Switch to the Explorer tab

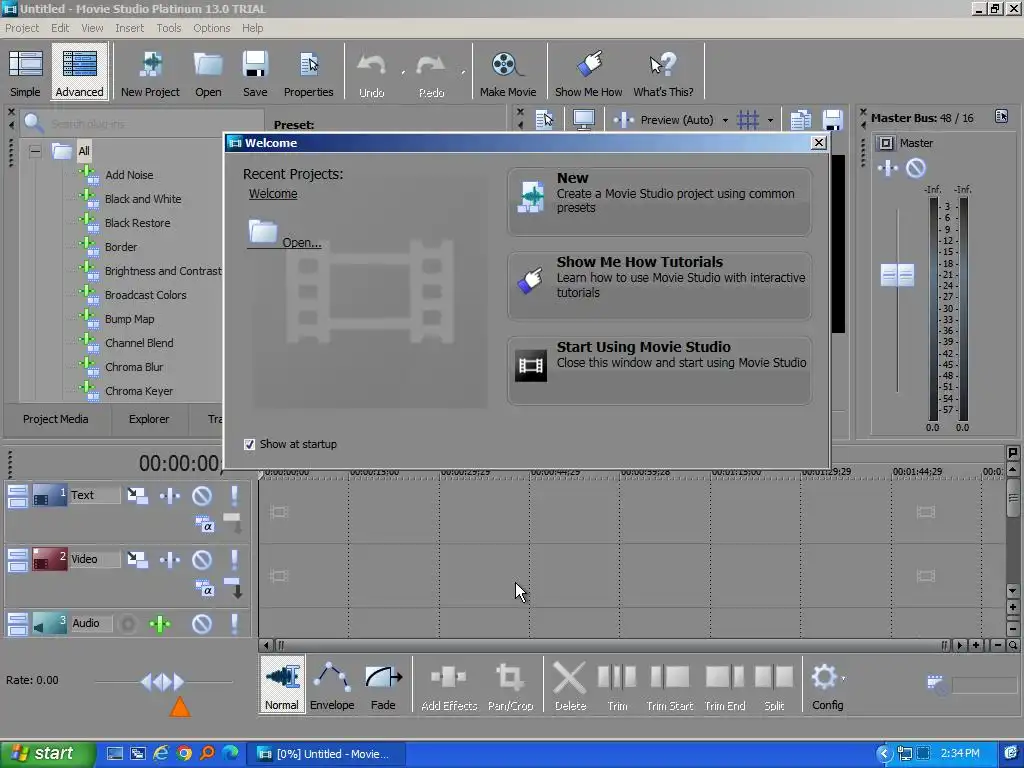(149, 419)
